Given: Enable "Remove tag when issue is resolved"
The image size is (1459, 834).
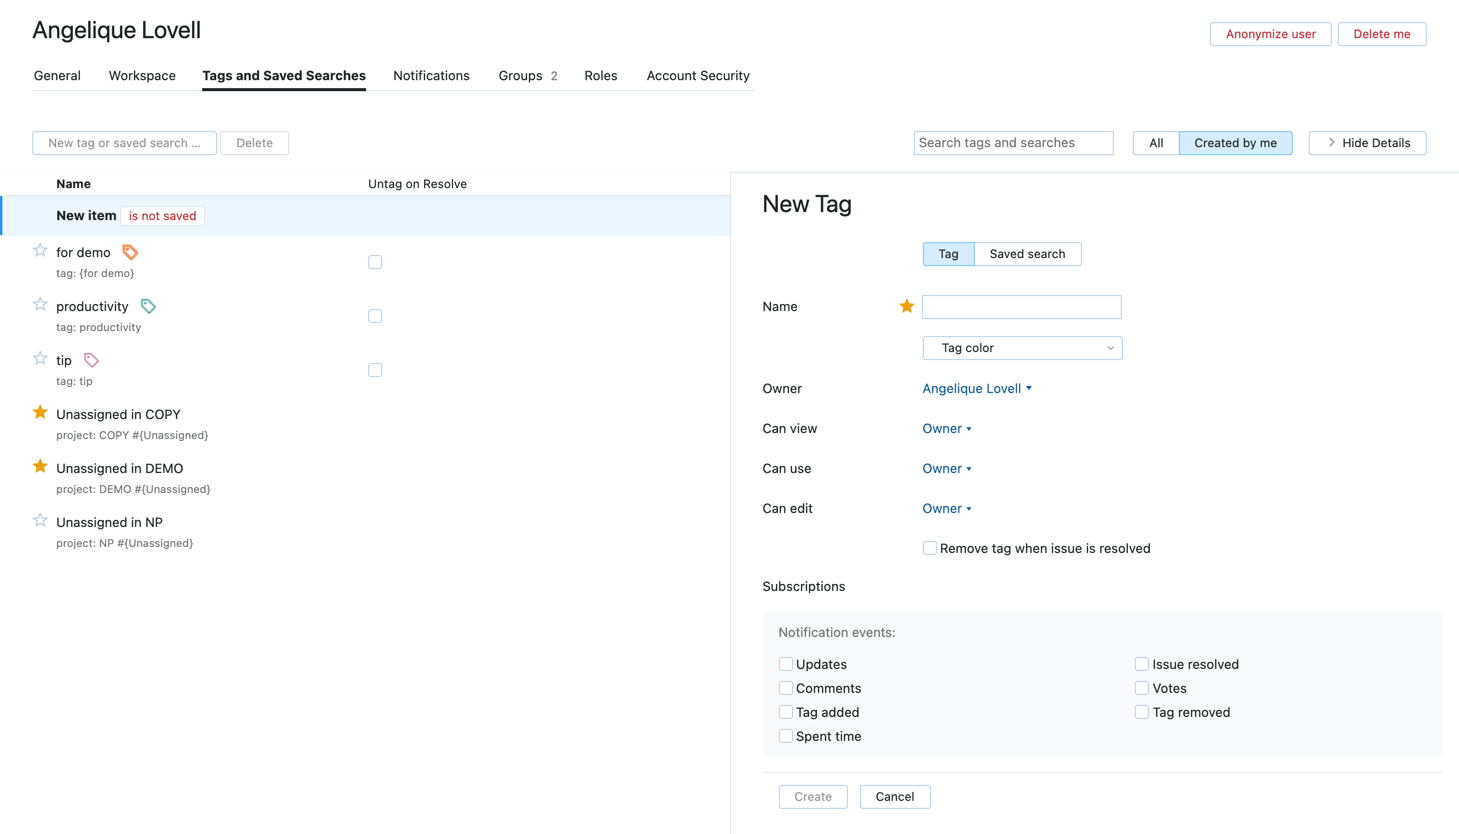Looking at the screenshot, I should click(x=929, y=548).
